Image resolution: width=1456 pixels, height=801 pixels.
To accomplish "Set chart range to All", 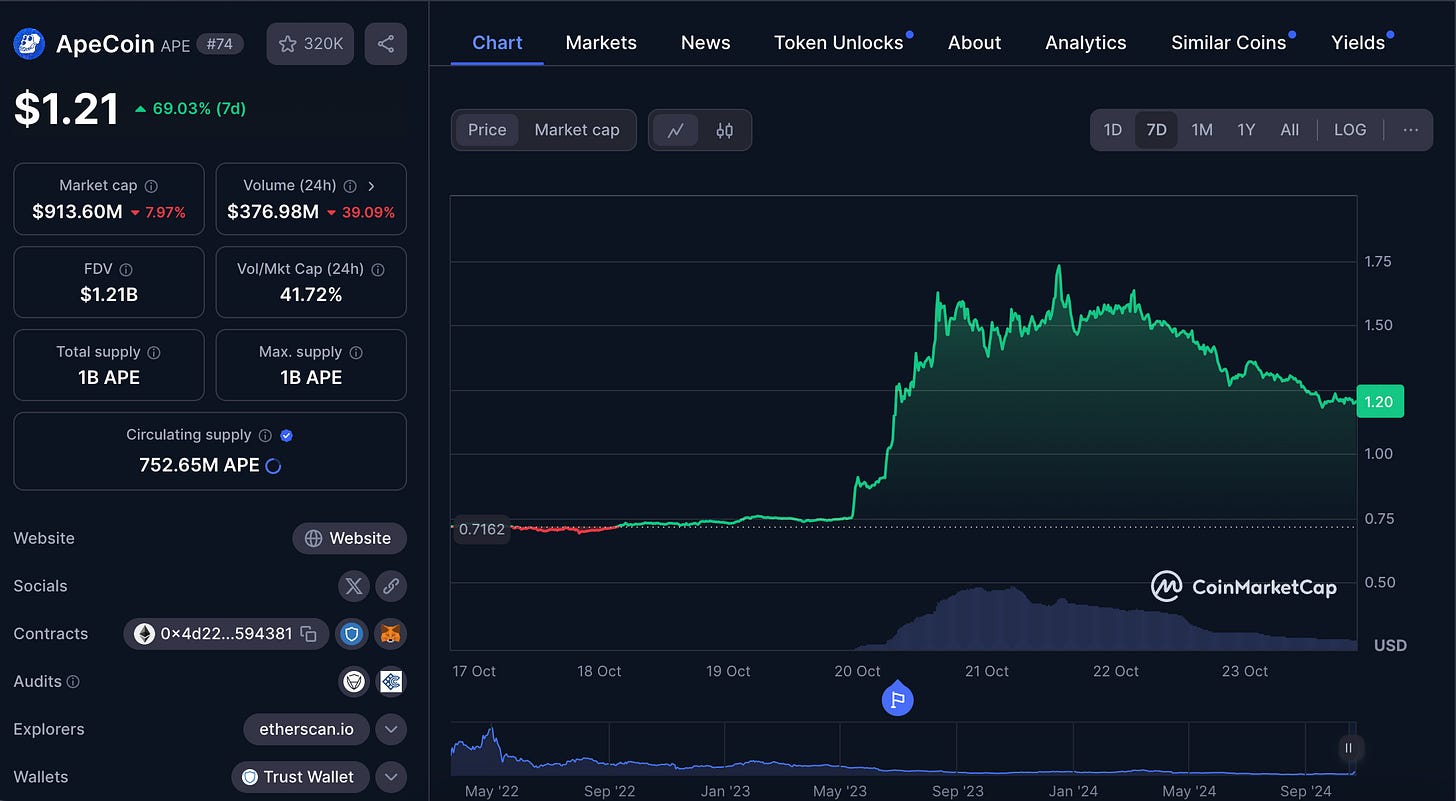I will coord(1290,130).
